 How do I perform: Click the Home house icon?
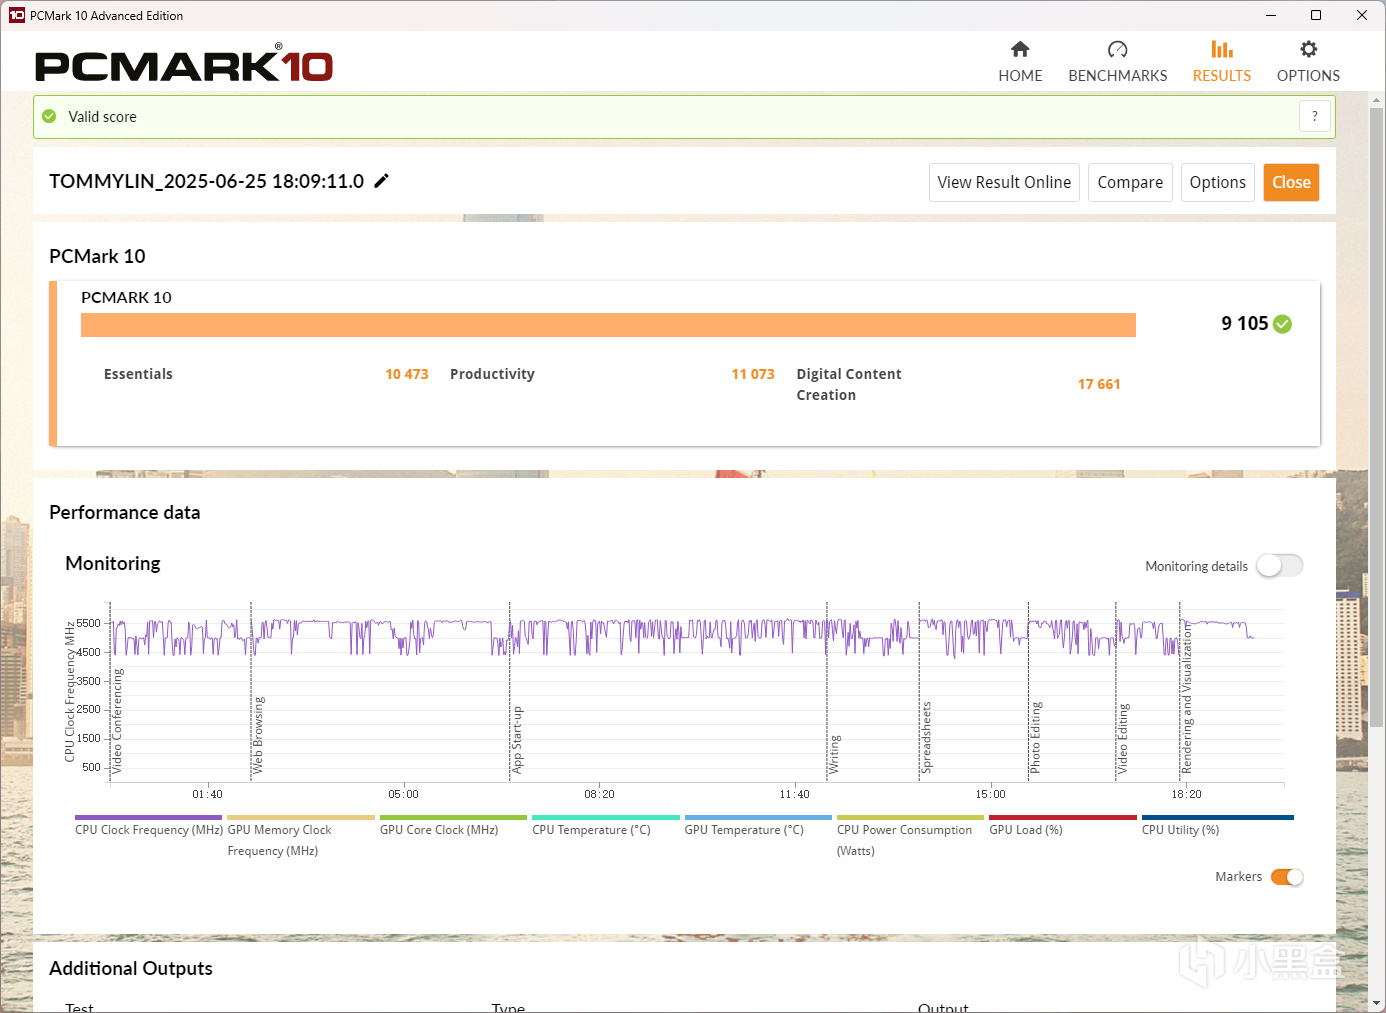[1020, 49]
